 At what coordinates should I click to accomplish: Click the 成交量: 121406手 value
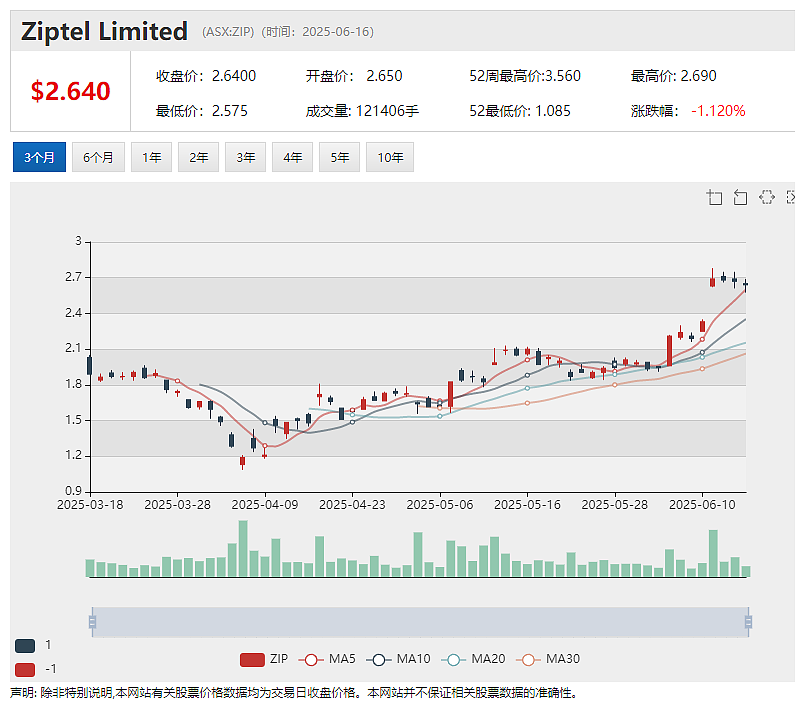coord(362,111)
